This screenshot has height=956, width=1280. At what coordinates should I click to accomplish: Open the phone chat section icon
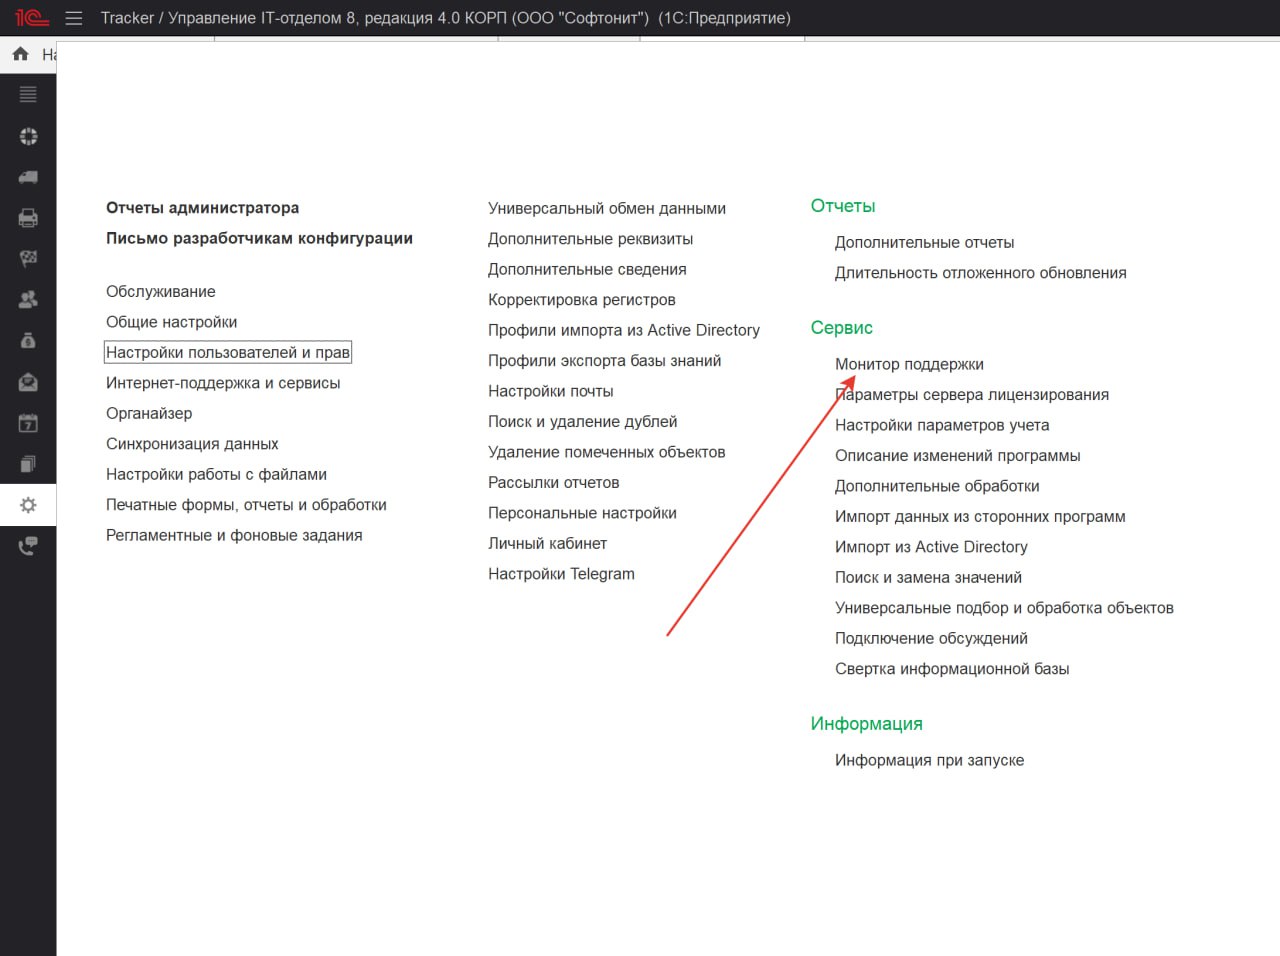point(28,546)
